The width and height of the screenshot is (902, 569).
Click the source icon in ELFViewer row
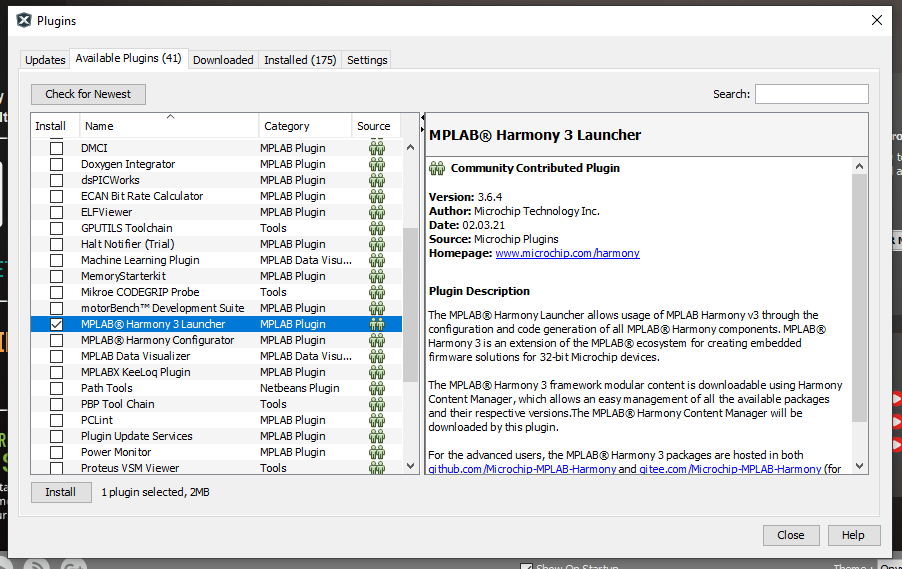coord(377,212)
